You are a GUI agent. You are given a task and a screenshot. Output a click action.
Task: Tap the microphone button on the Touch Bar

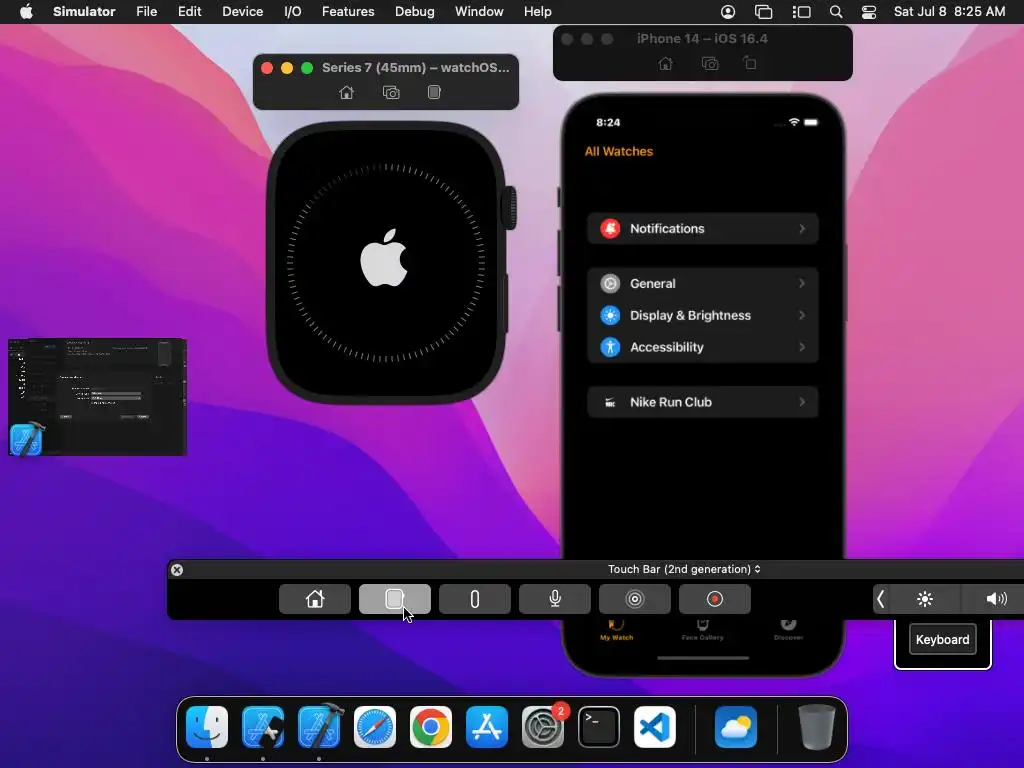tap(554, 599)
